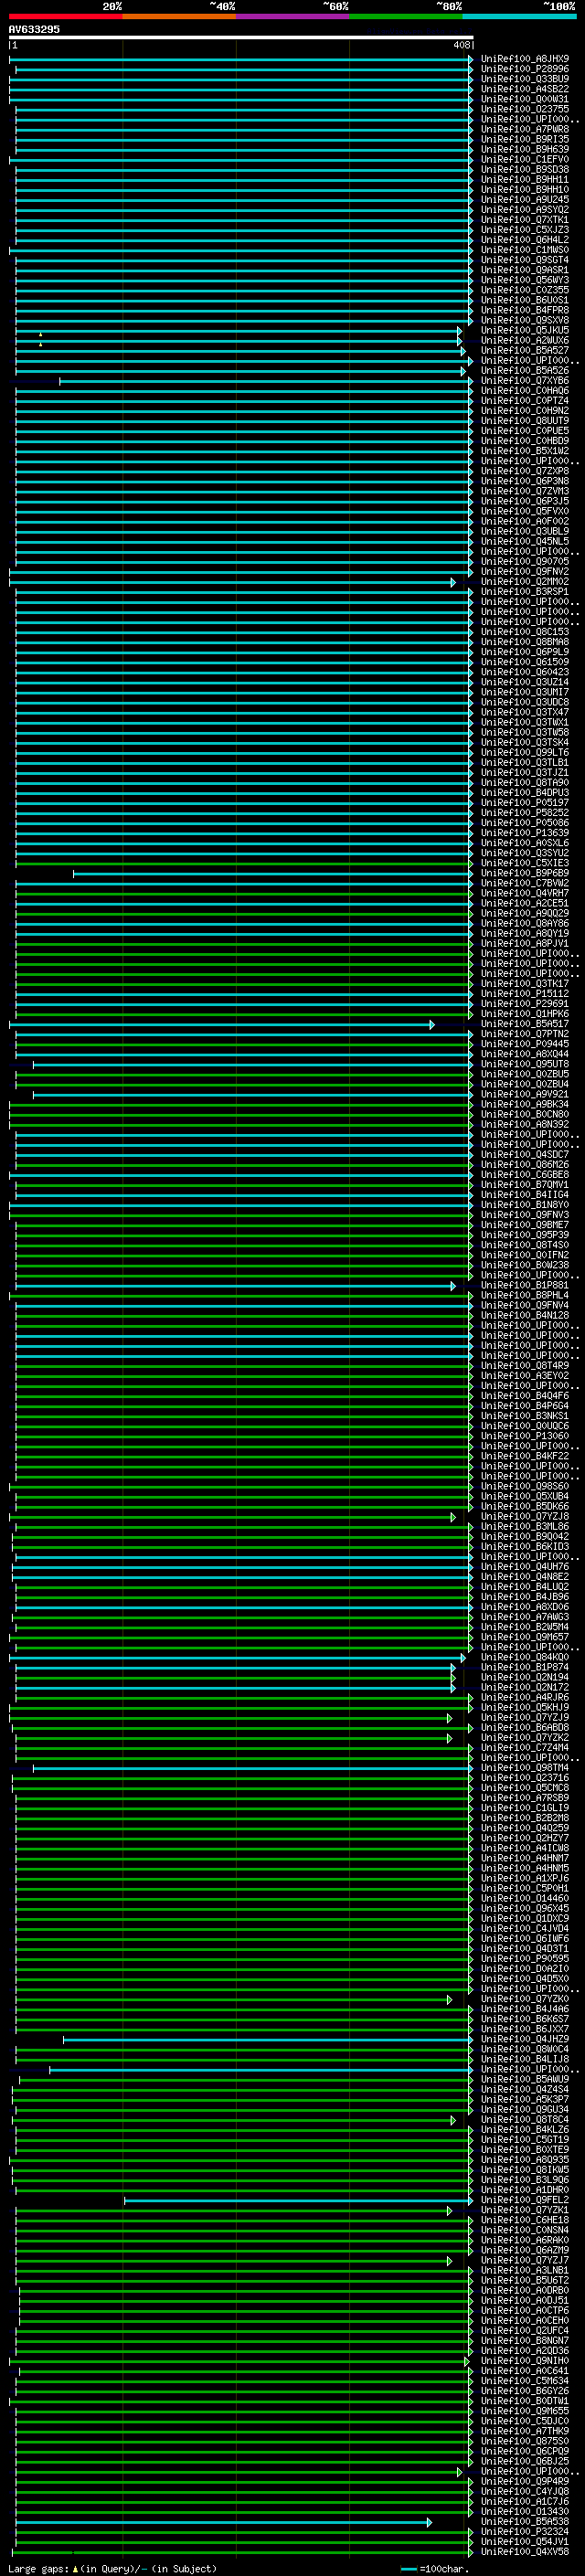Select UniRef100_C0PTZ4 label
The width and height of the screenshot is (585, 2576).
[x=525, y=401]
